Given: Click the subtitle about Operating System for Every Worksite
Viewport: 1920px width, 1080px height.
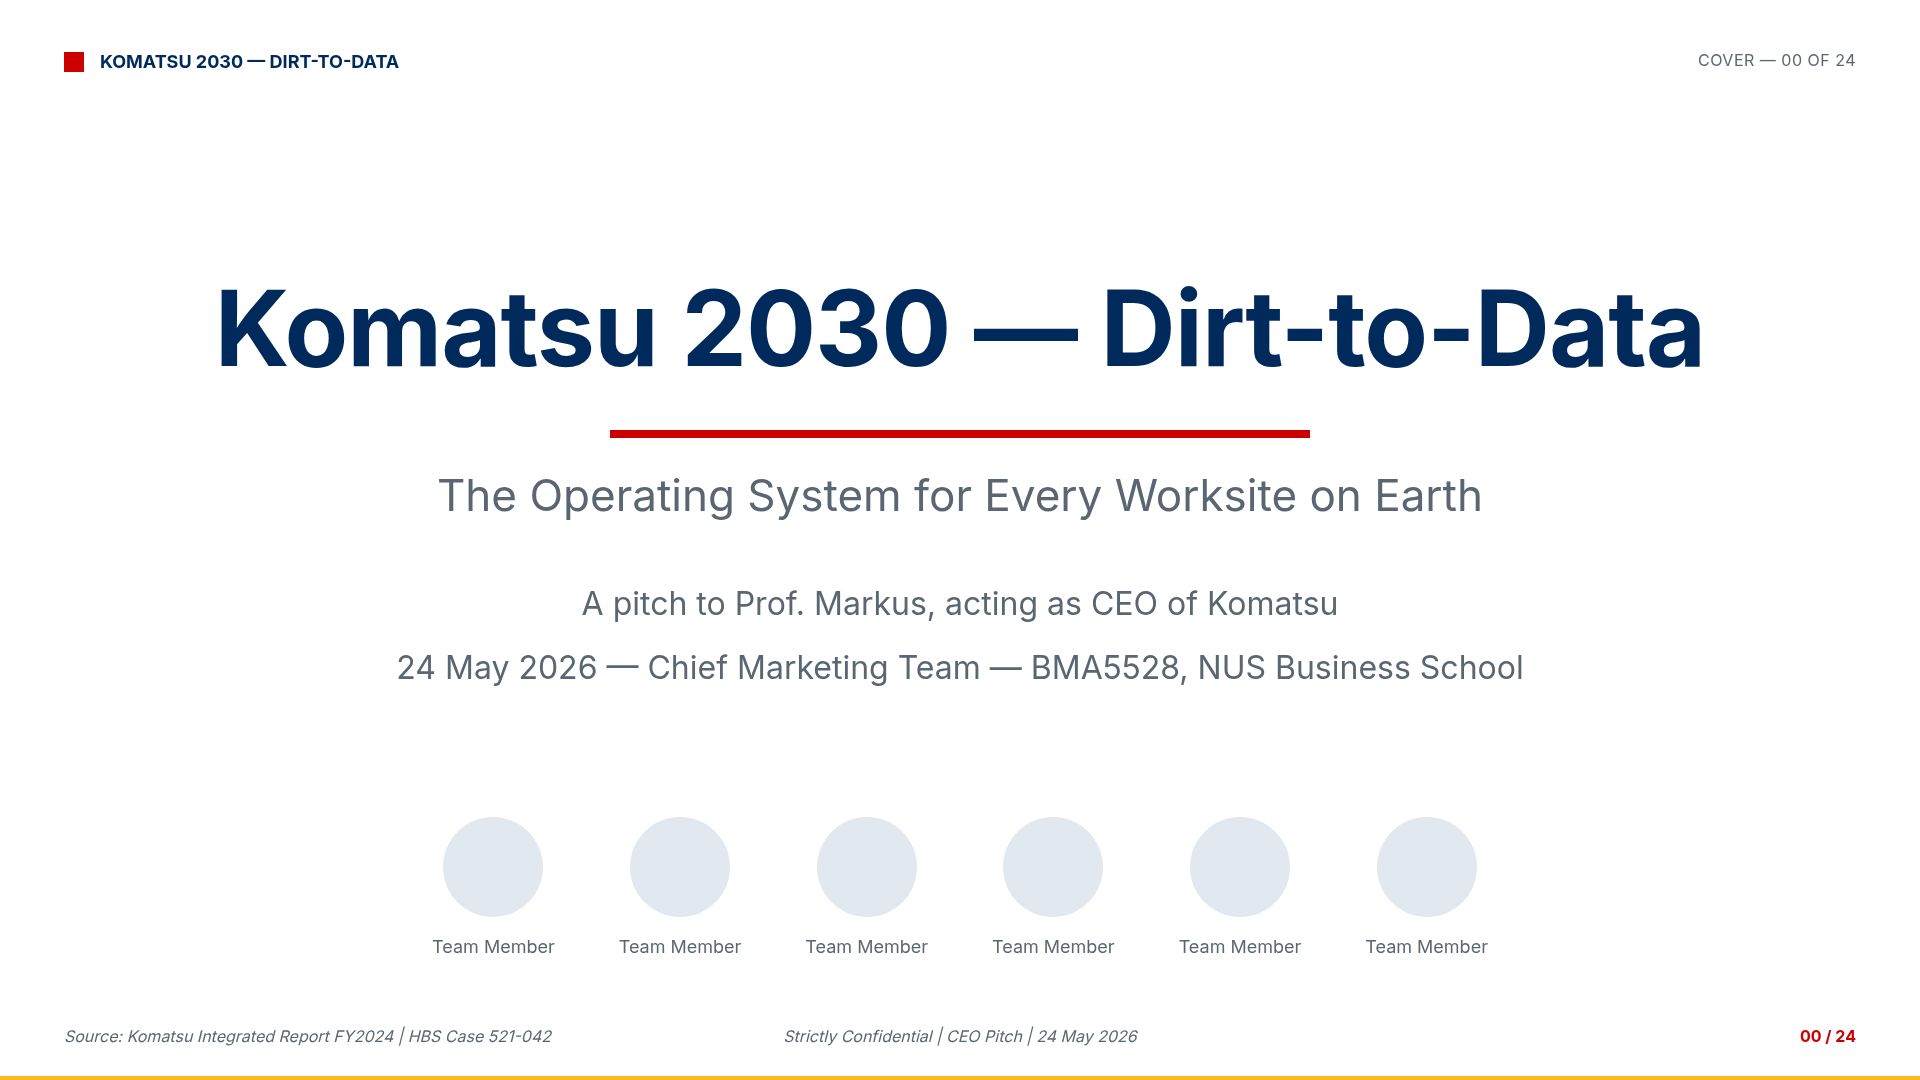Looking at the screenshot, I should [960, 496].
